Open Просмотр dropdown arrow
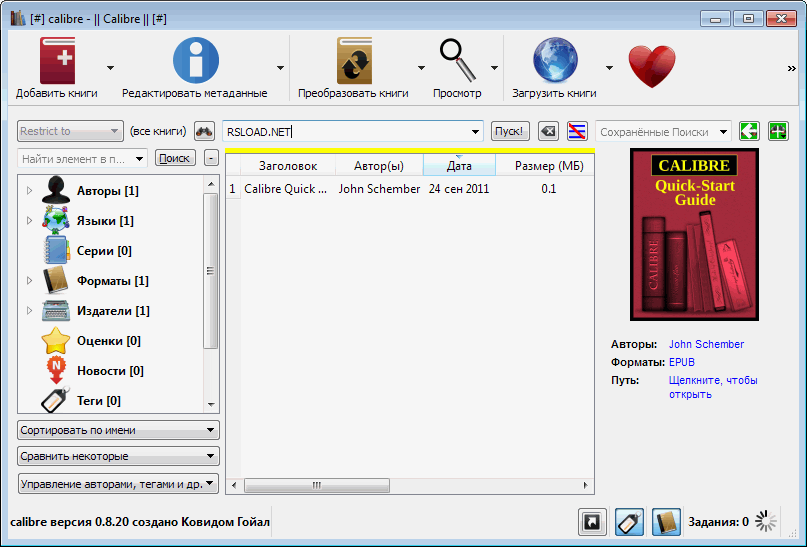This screenshot has height=547, width=807. pyautogui.click(x=495, y=68)
